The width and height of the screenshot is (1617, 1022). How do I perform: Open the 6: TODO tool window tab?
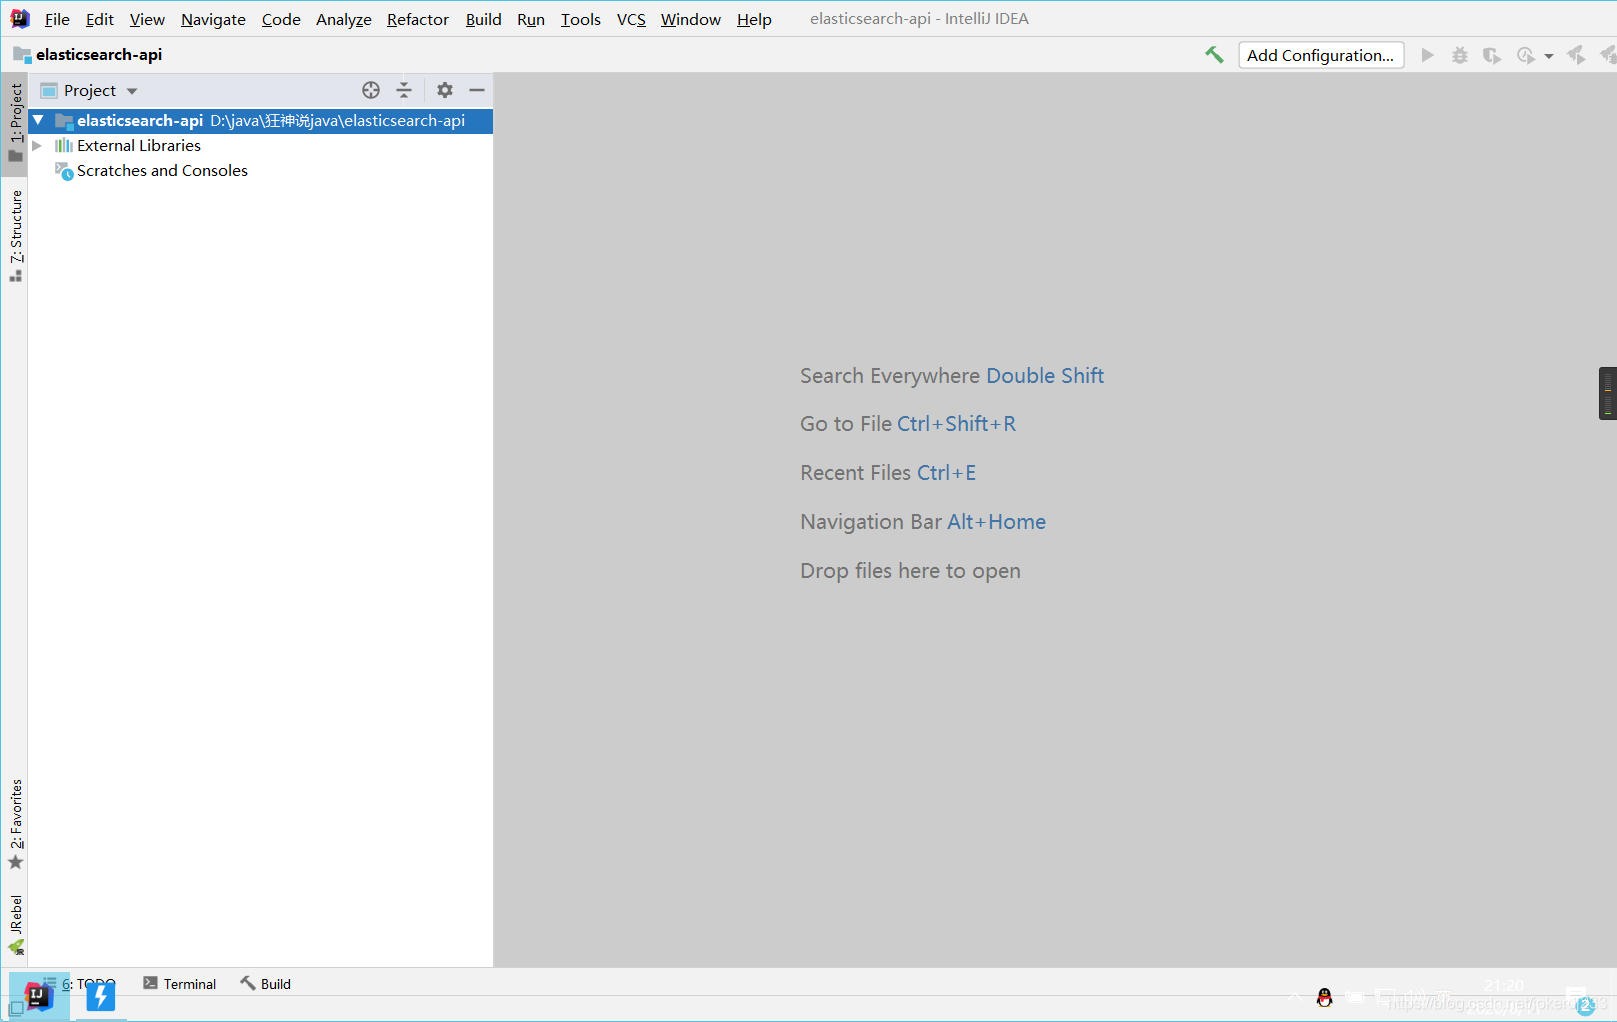pyautogui.click(x=80, y=984)
